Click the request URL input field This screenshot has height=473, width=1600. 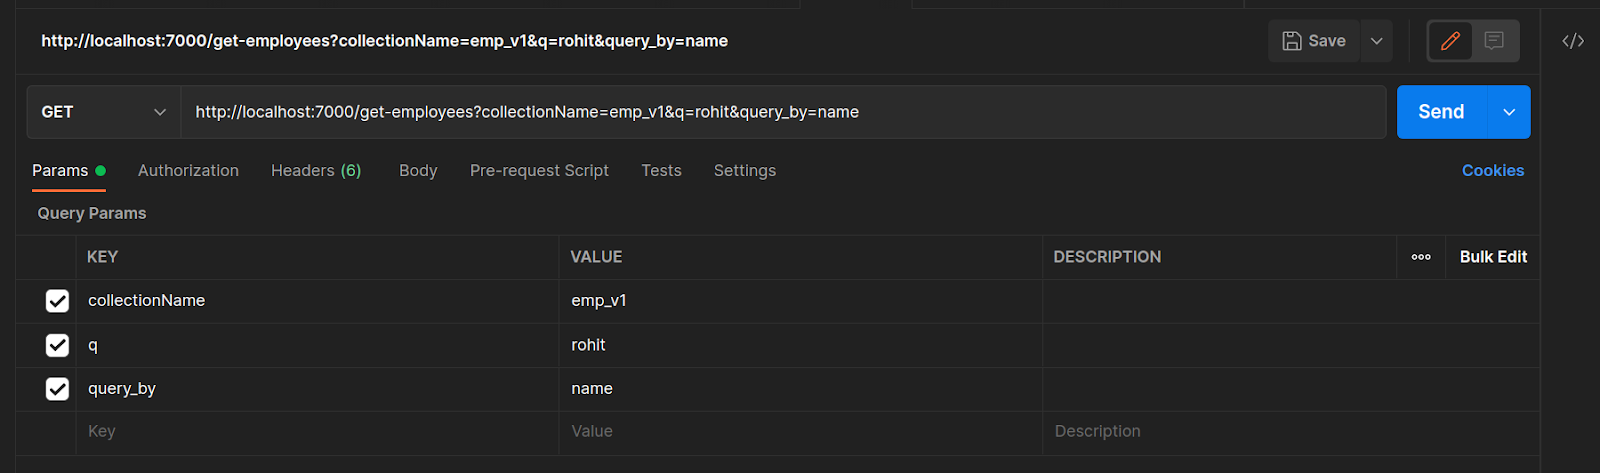coord(780,112)
